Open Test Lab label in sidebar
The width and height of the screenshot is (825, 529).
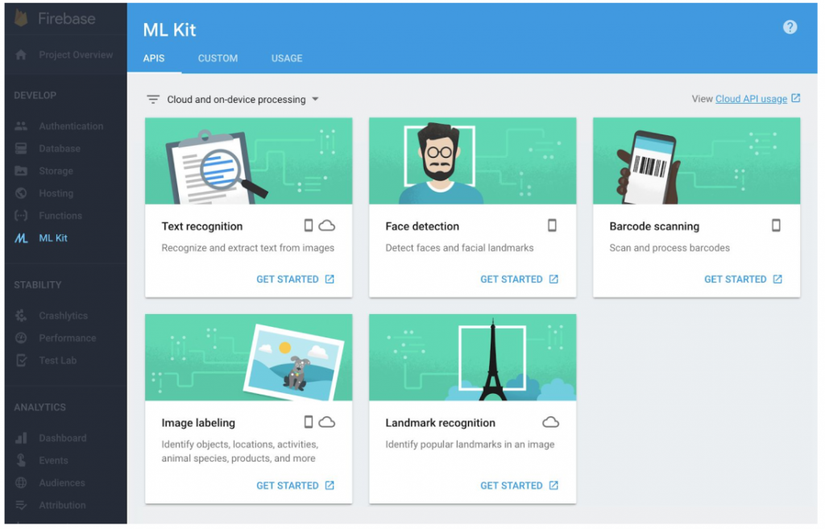[x=57, y=361]
